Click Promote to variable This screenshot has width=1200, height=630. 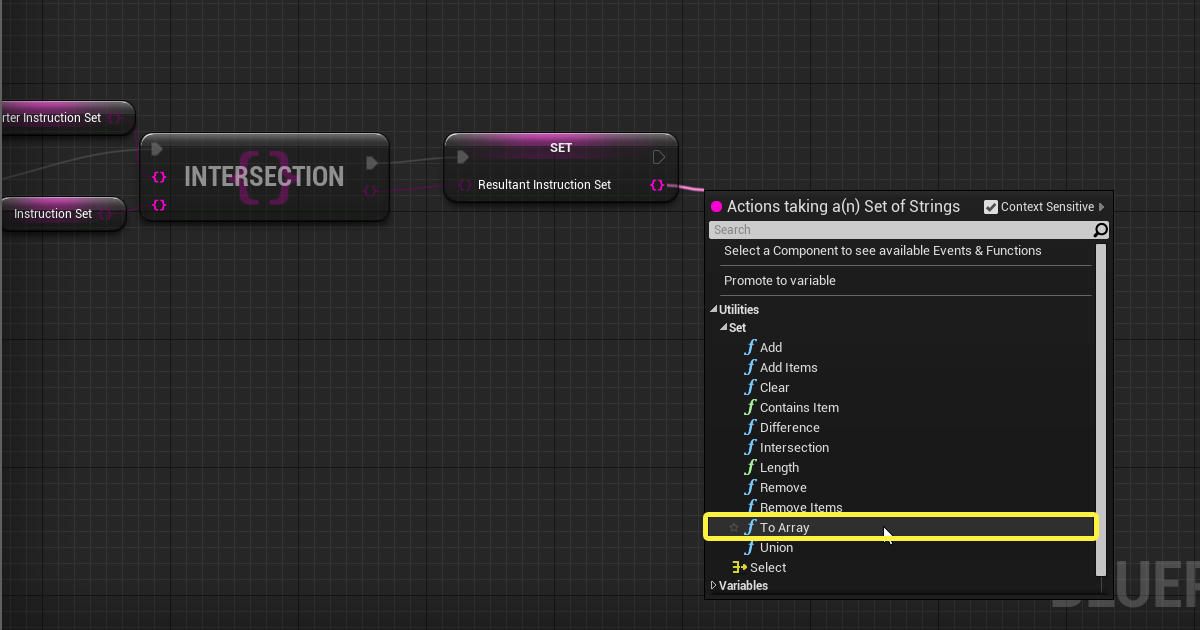click(780, 281)
